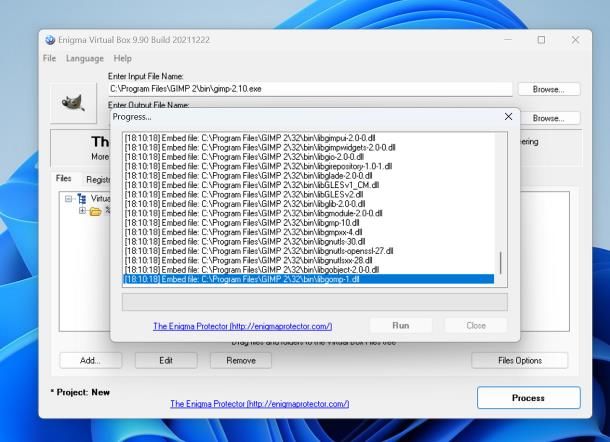Open the File menu
The height and width of the screenshot is (442, 610).
[x=49, y=58]
